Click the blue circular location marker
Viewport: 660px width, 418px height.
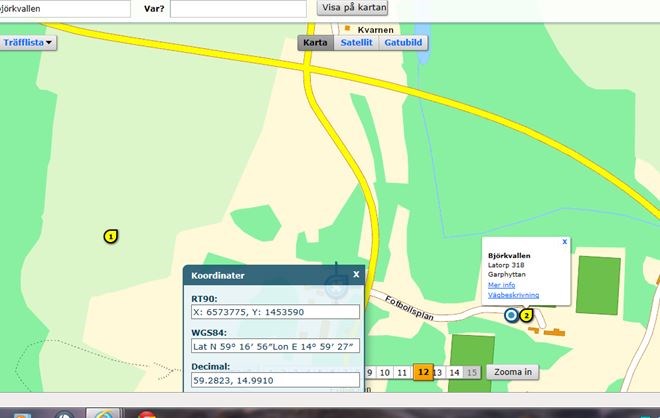pyautogui.click(x=512, y=315)
